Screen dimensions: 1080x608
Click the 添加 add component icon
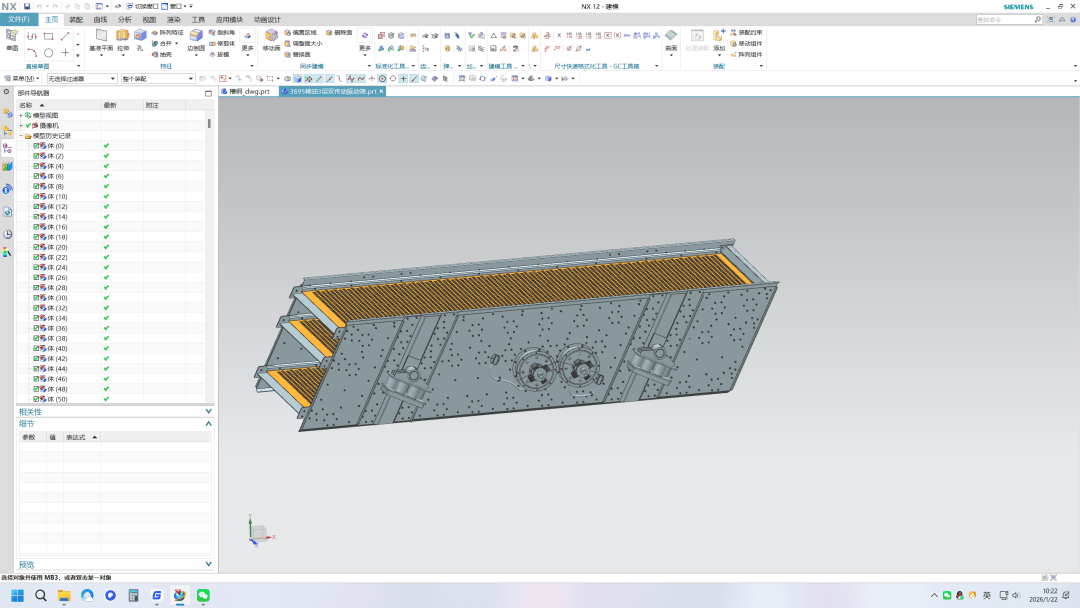coord(718,36)
